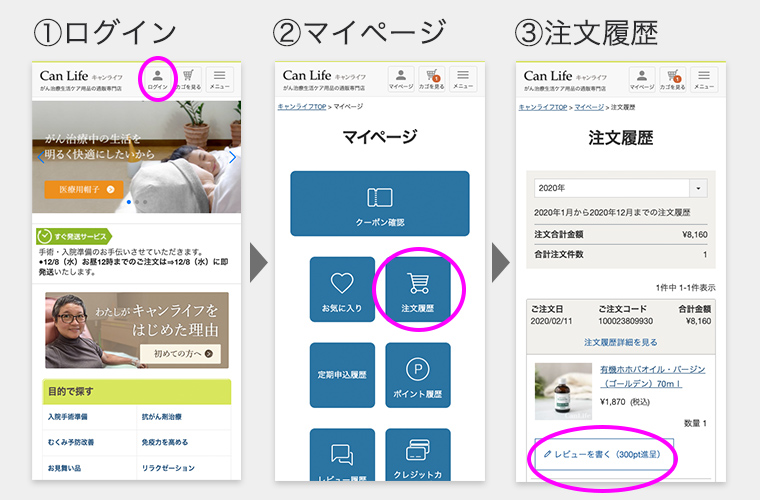
Task: Open product link 有機ホホバオイル・バージン
Action: [x=652, y=376]
